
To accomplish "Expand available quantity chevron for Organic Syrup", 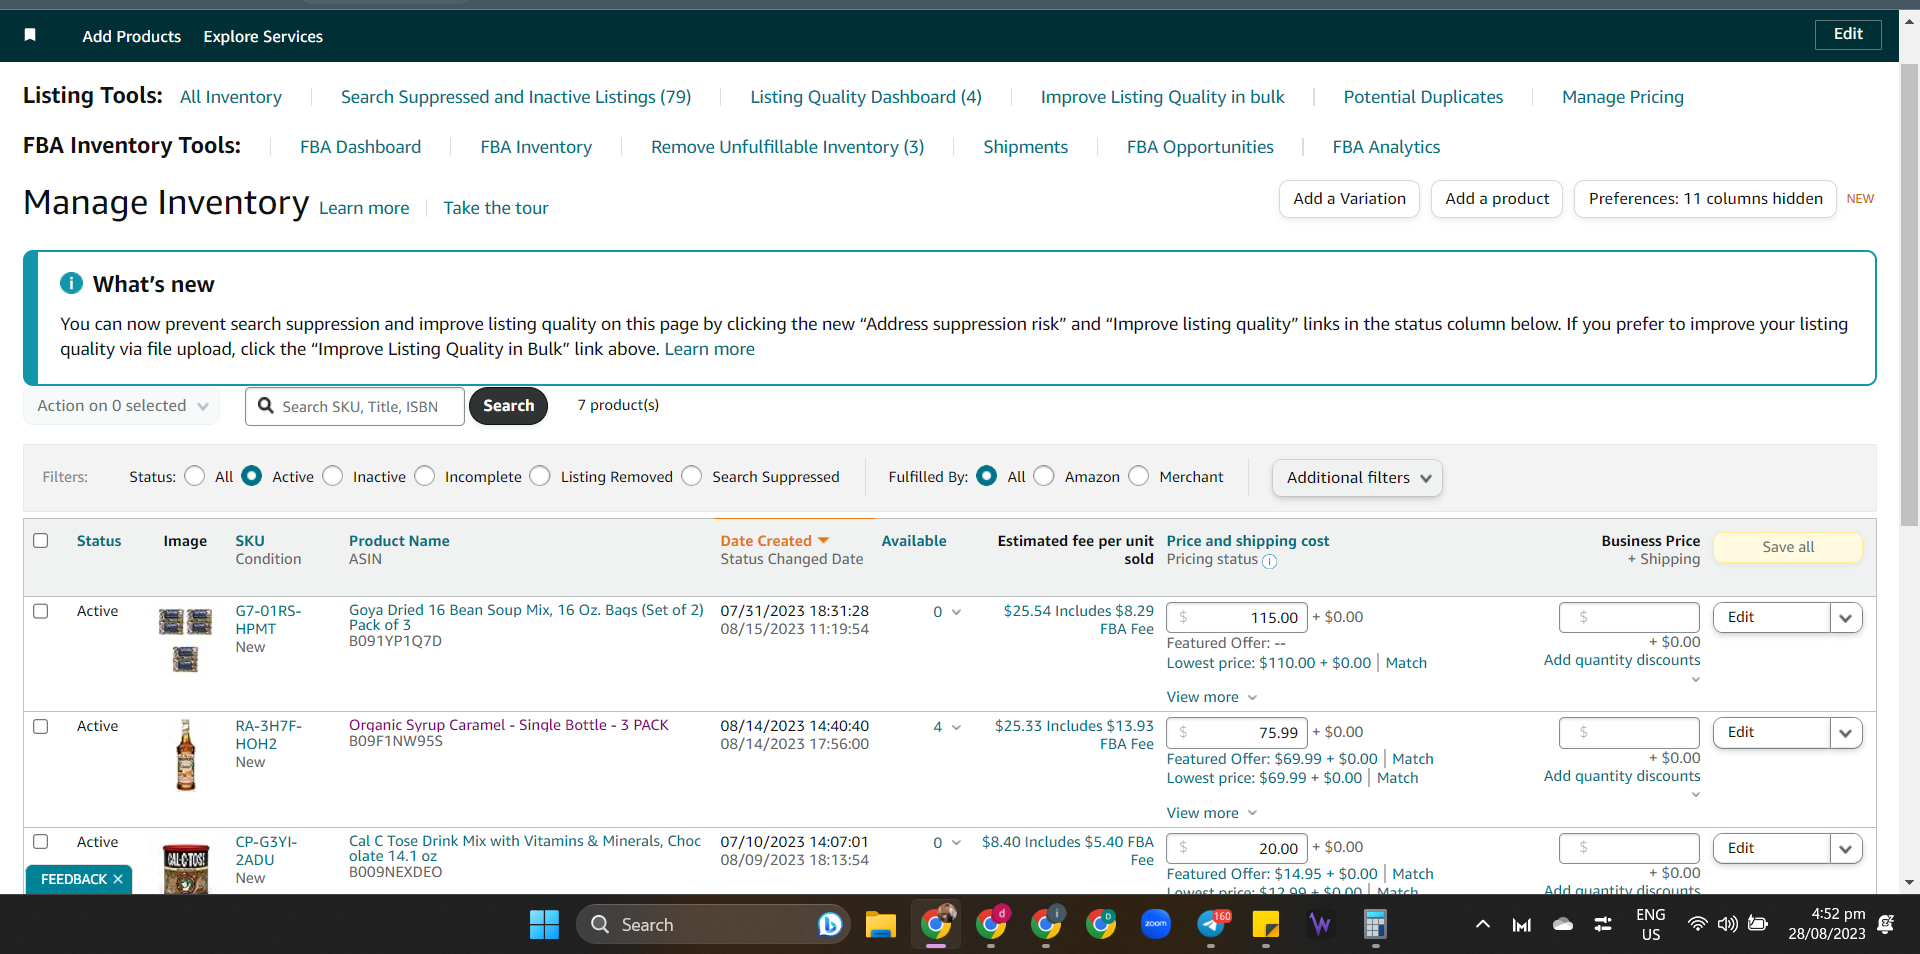I will point(956,727).
